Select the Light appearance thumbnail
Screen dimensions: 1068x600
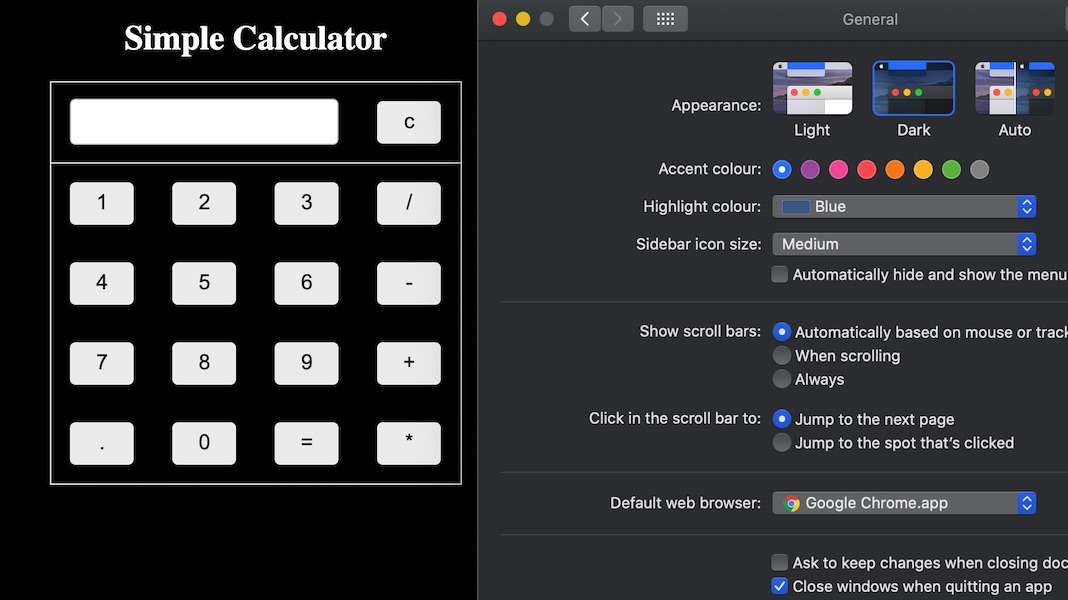pyautogui.click(x=812, y=89)
